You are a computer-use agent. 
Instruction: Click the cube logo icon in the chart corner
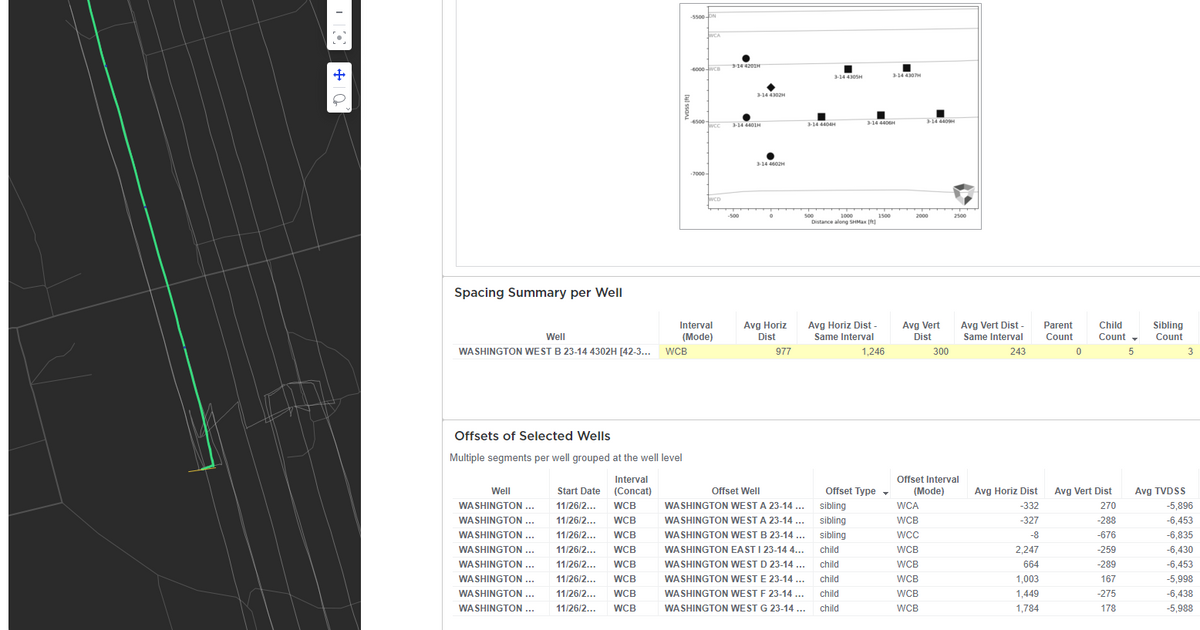pyautogui.click(x=962, y=193)
